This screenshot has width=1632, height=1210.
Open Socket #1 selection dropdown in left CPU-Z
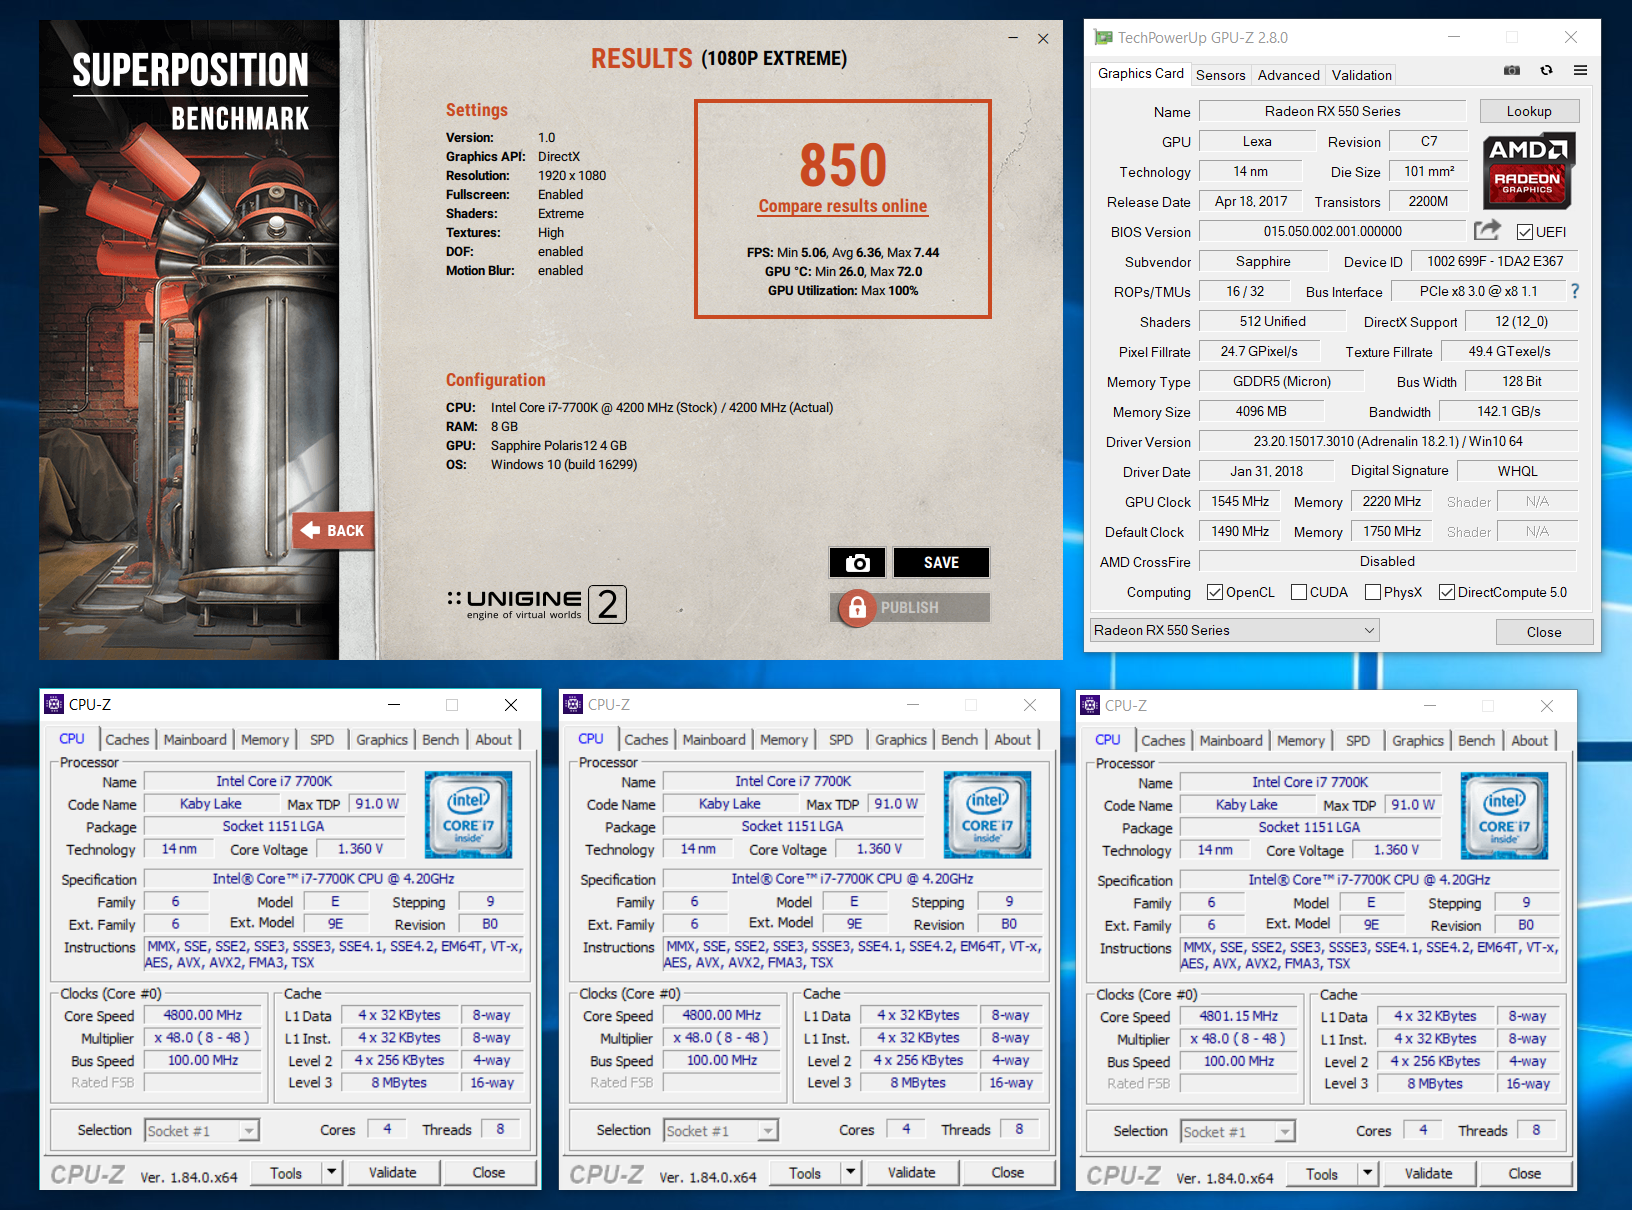coord(202,1131)
